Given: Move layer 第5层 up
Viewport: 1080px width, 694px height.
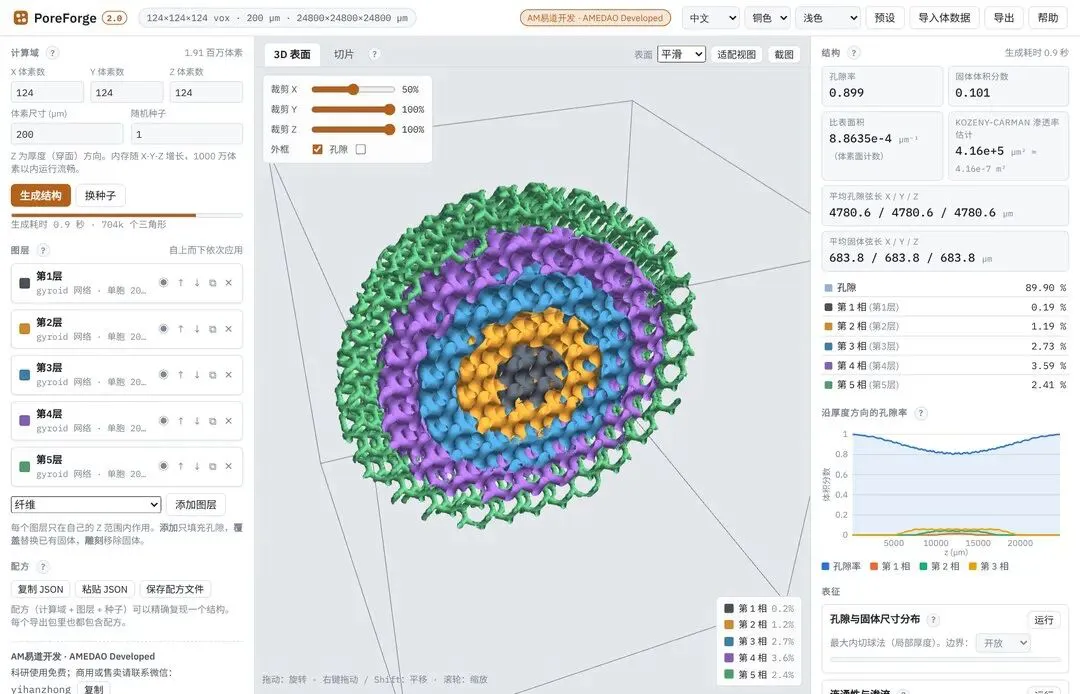Looking at the screenshot, I should coord(180,467).
